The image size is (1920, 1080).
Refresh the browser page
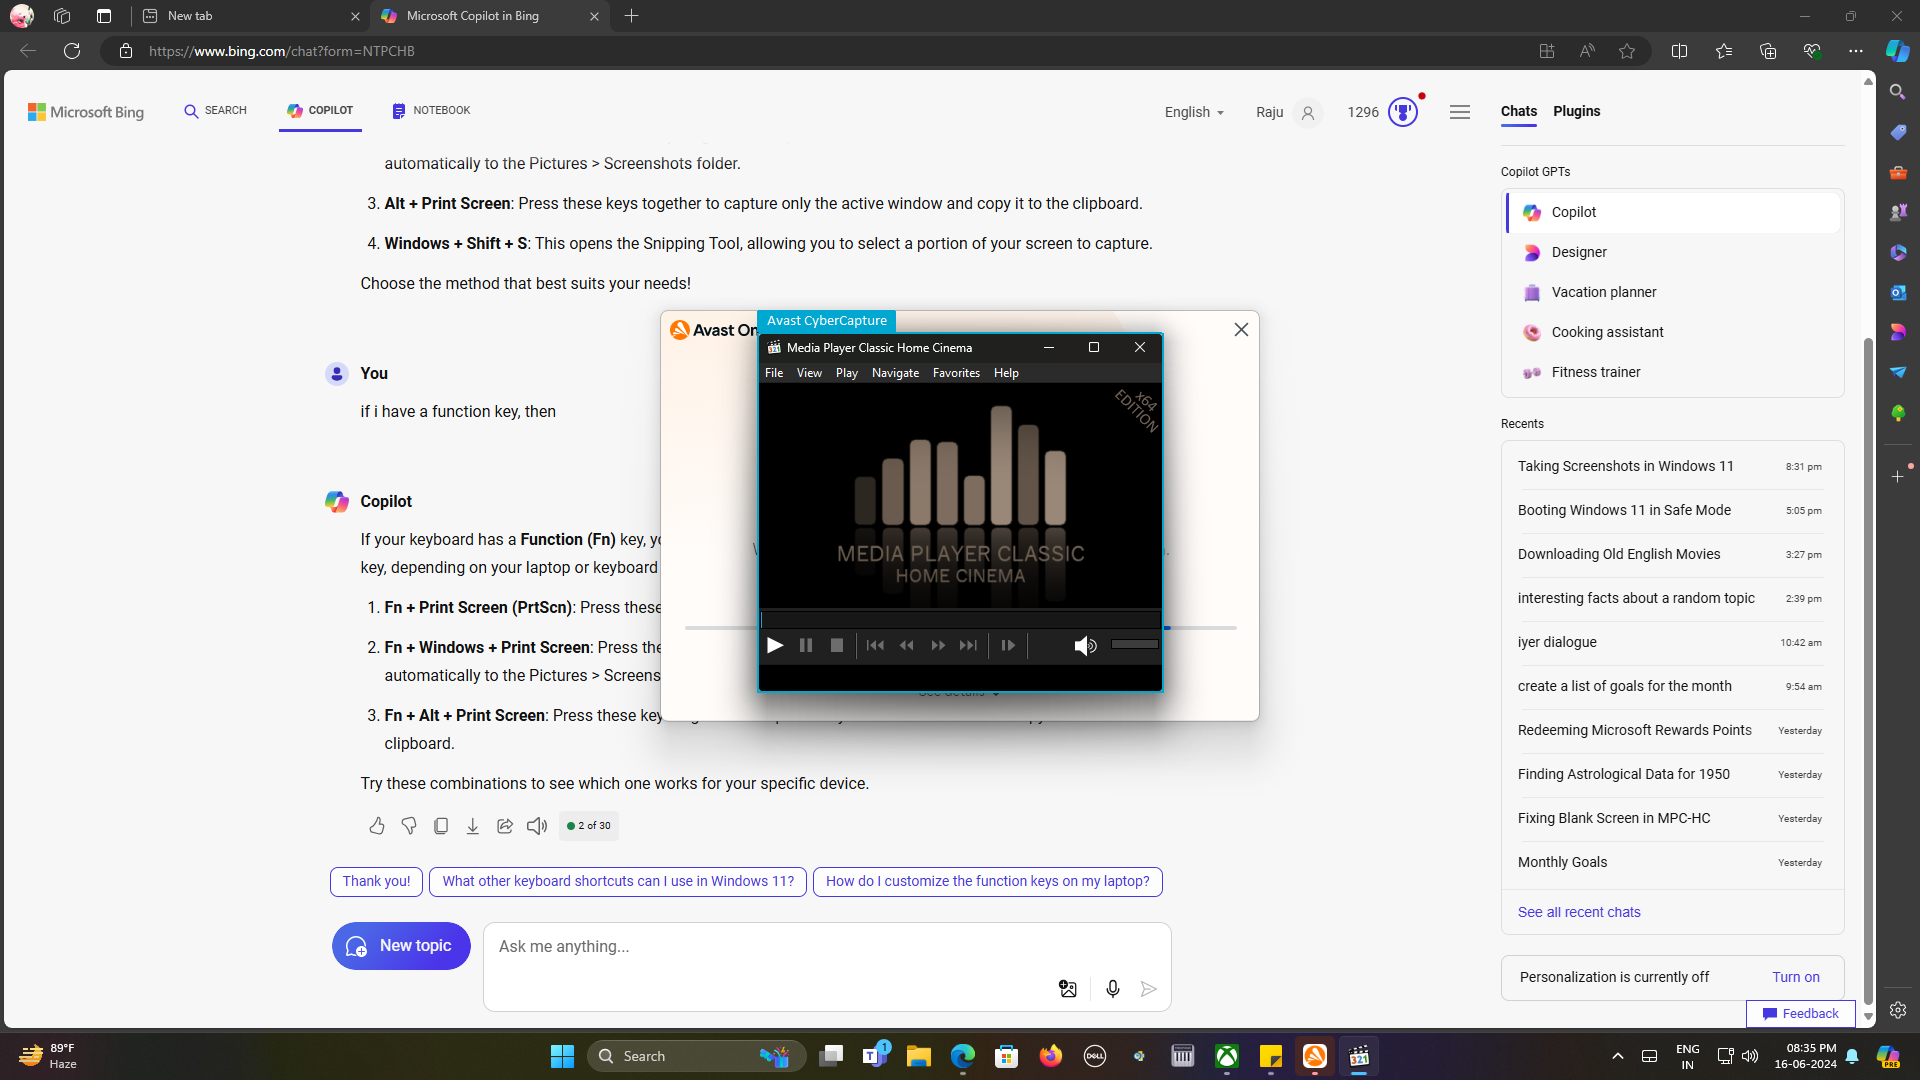72,51
